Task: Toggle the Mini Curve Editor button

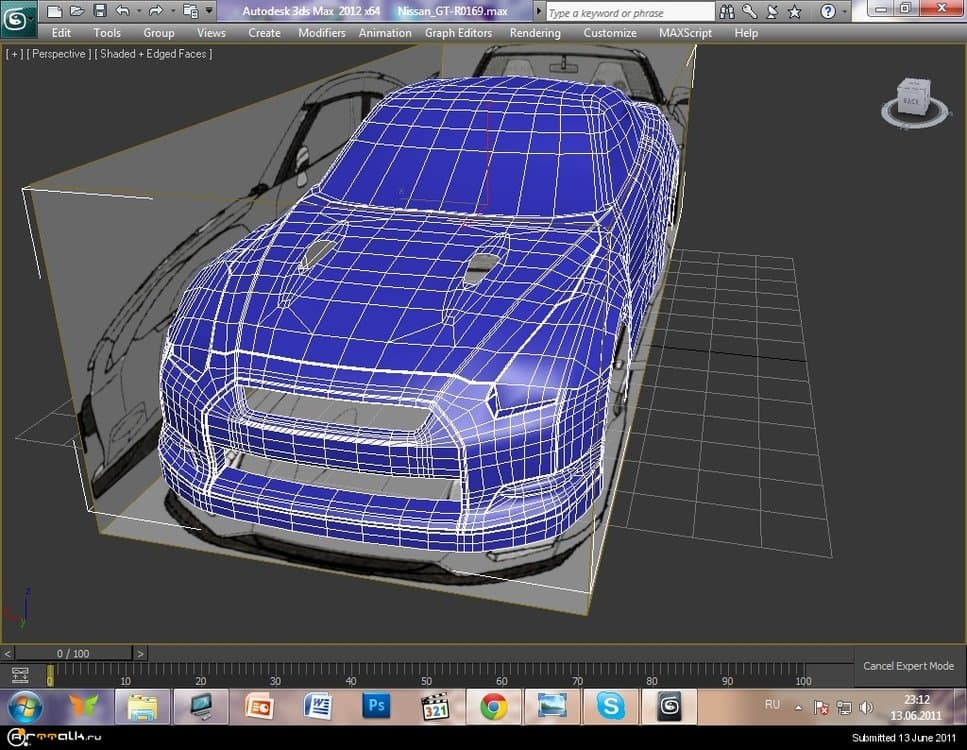Action: click(19, 675)
